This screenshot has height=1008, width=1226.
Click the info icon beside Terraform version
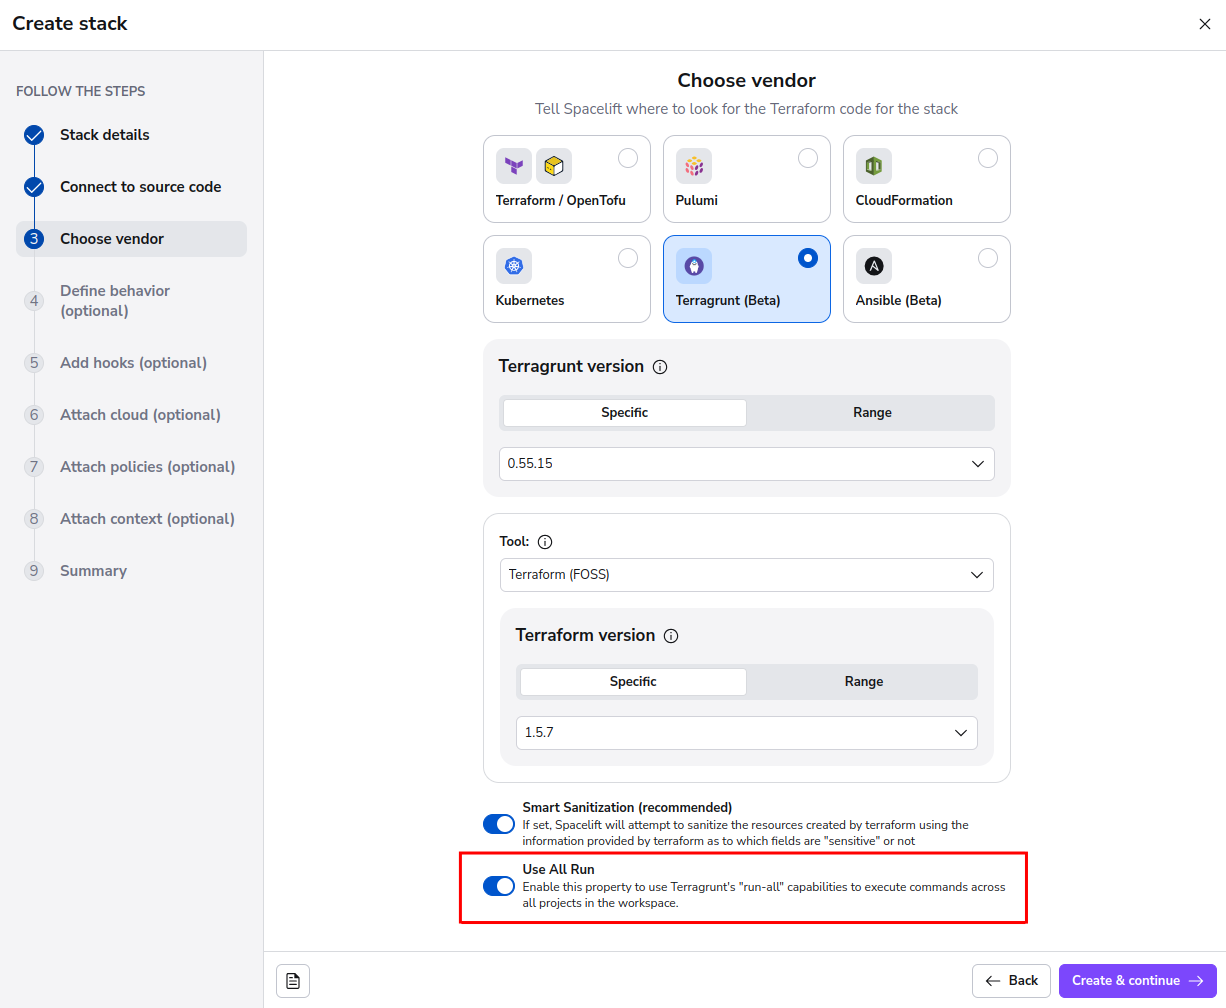[x=671, y=636]
